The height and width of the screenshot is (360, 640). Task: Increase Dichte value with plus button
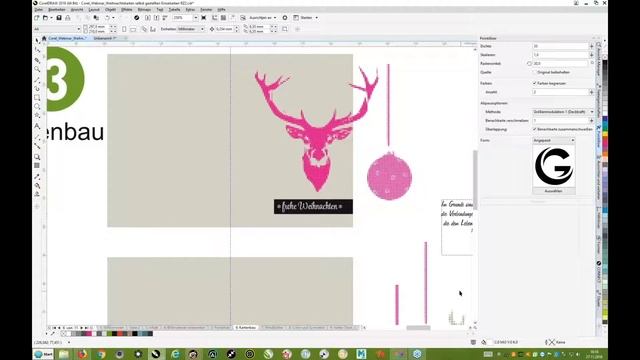coord(591,47)
